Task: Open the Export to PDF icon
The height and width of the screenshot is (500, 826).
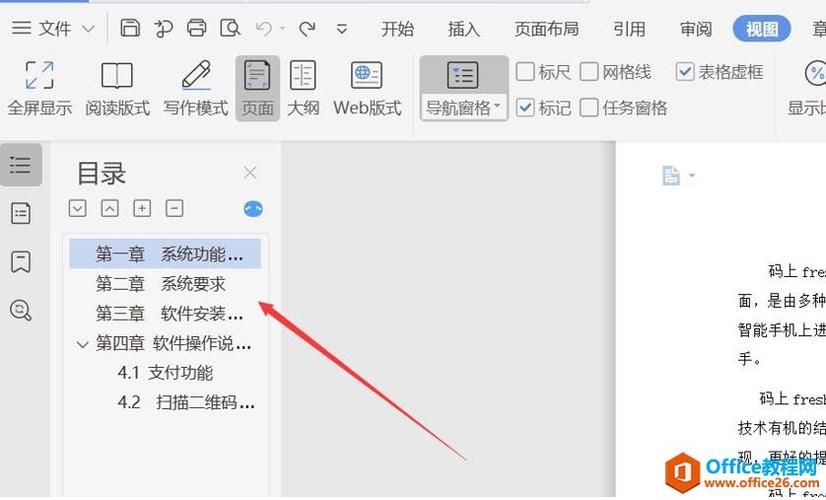Action: tap(164, 28)
